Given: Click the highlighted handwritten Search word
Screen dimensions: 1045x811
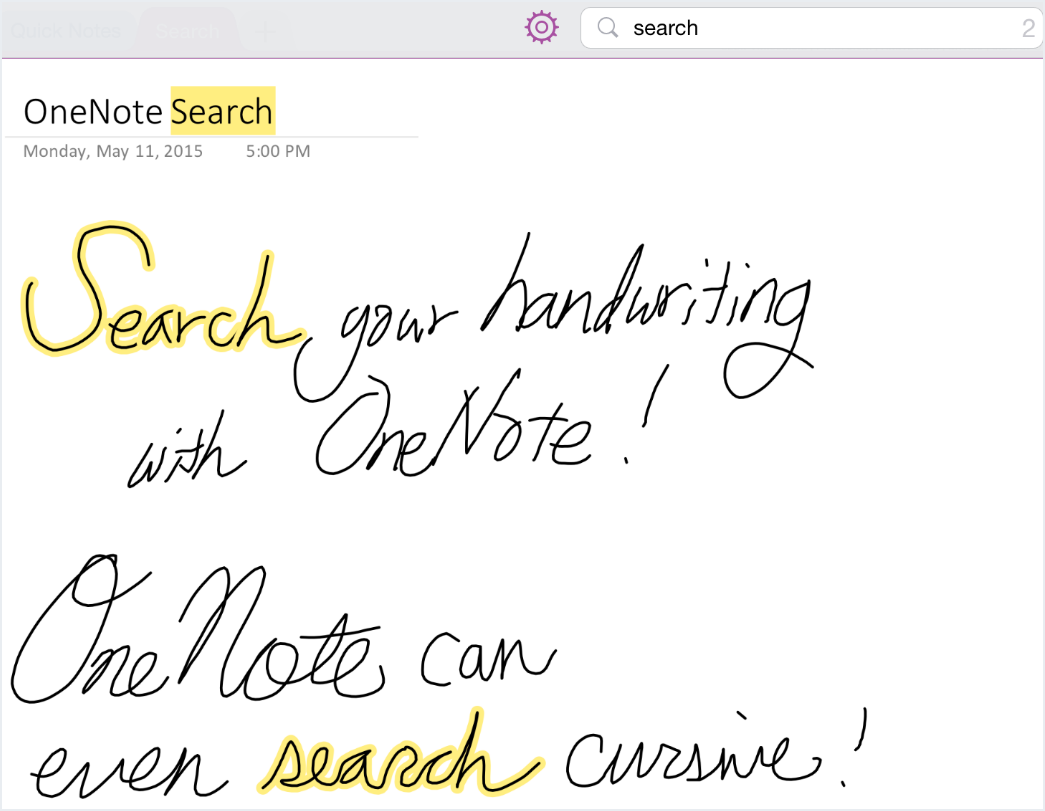Looking at the screenshot, I should pos(155,300).
